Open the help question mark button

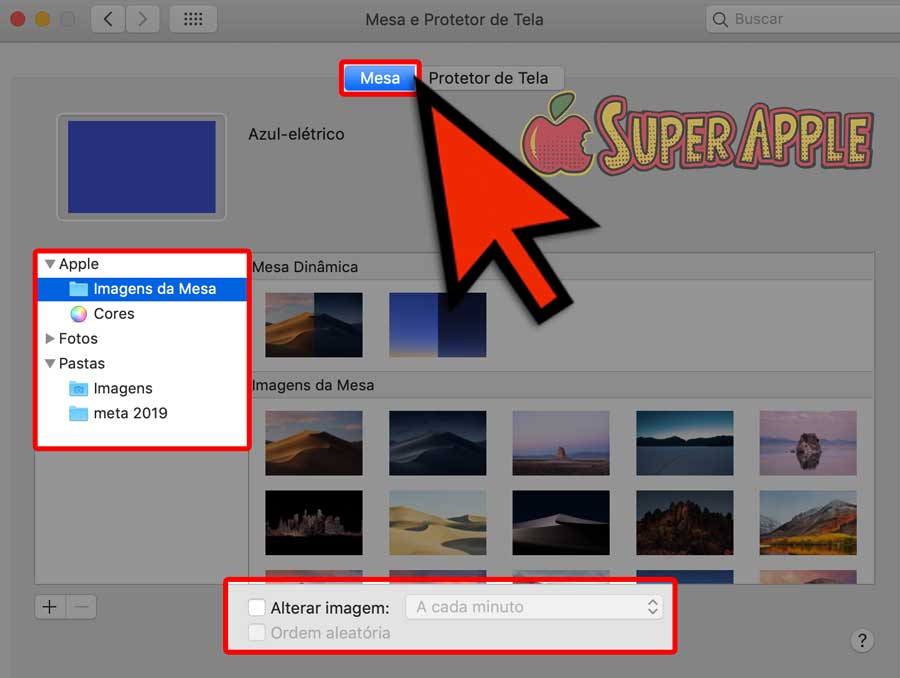pyautogui.click(x=862, y=641)
